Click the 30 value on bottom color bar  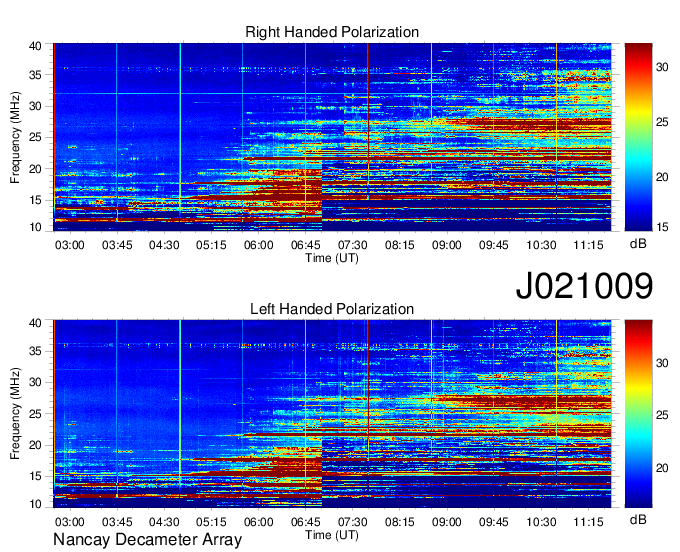pyautogui.click(x=662, y=363)
